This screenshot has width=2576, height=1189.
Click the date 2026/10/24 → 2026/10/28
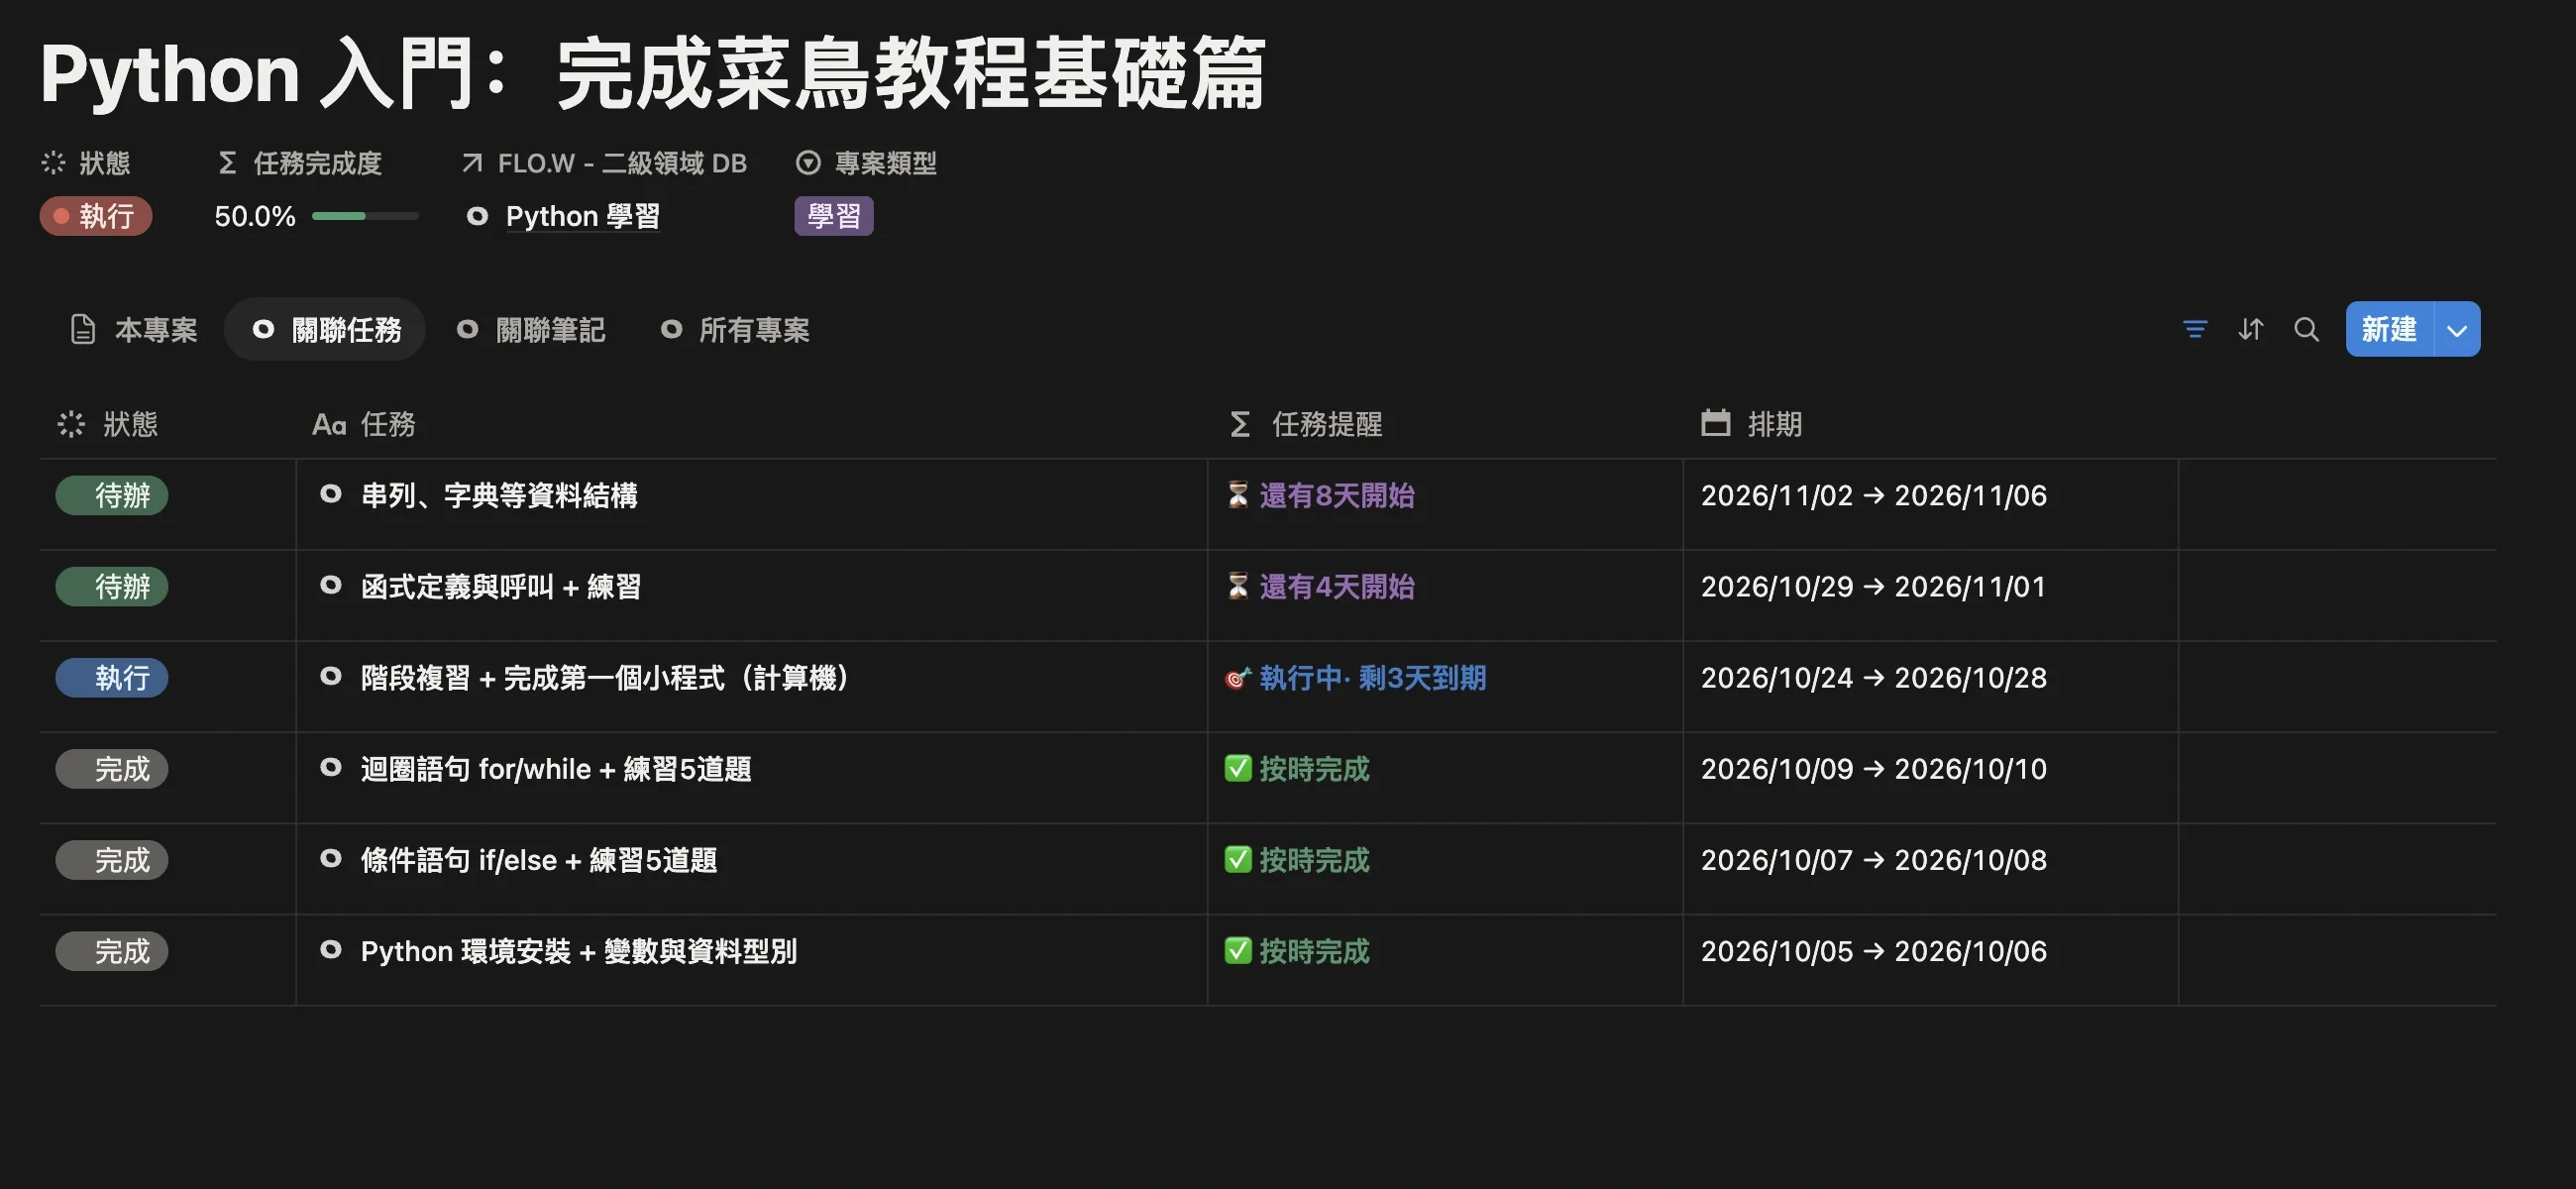click(1874, 678)
